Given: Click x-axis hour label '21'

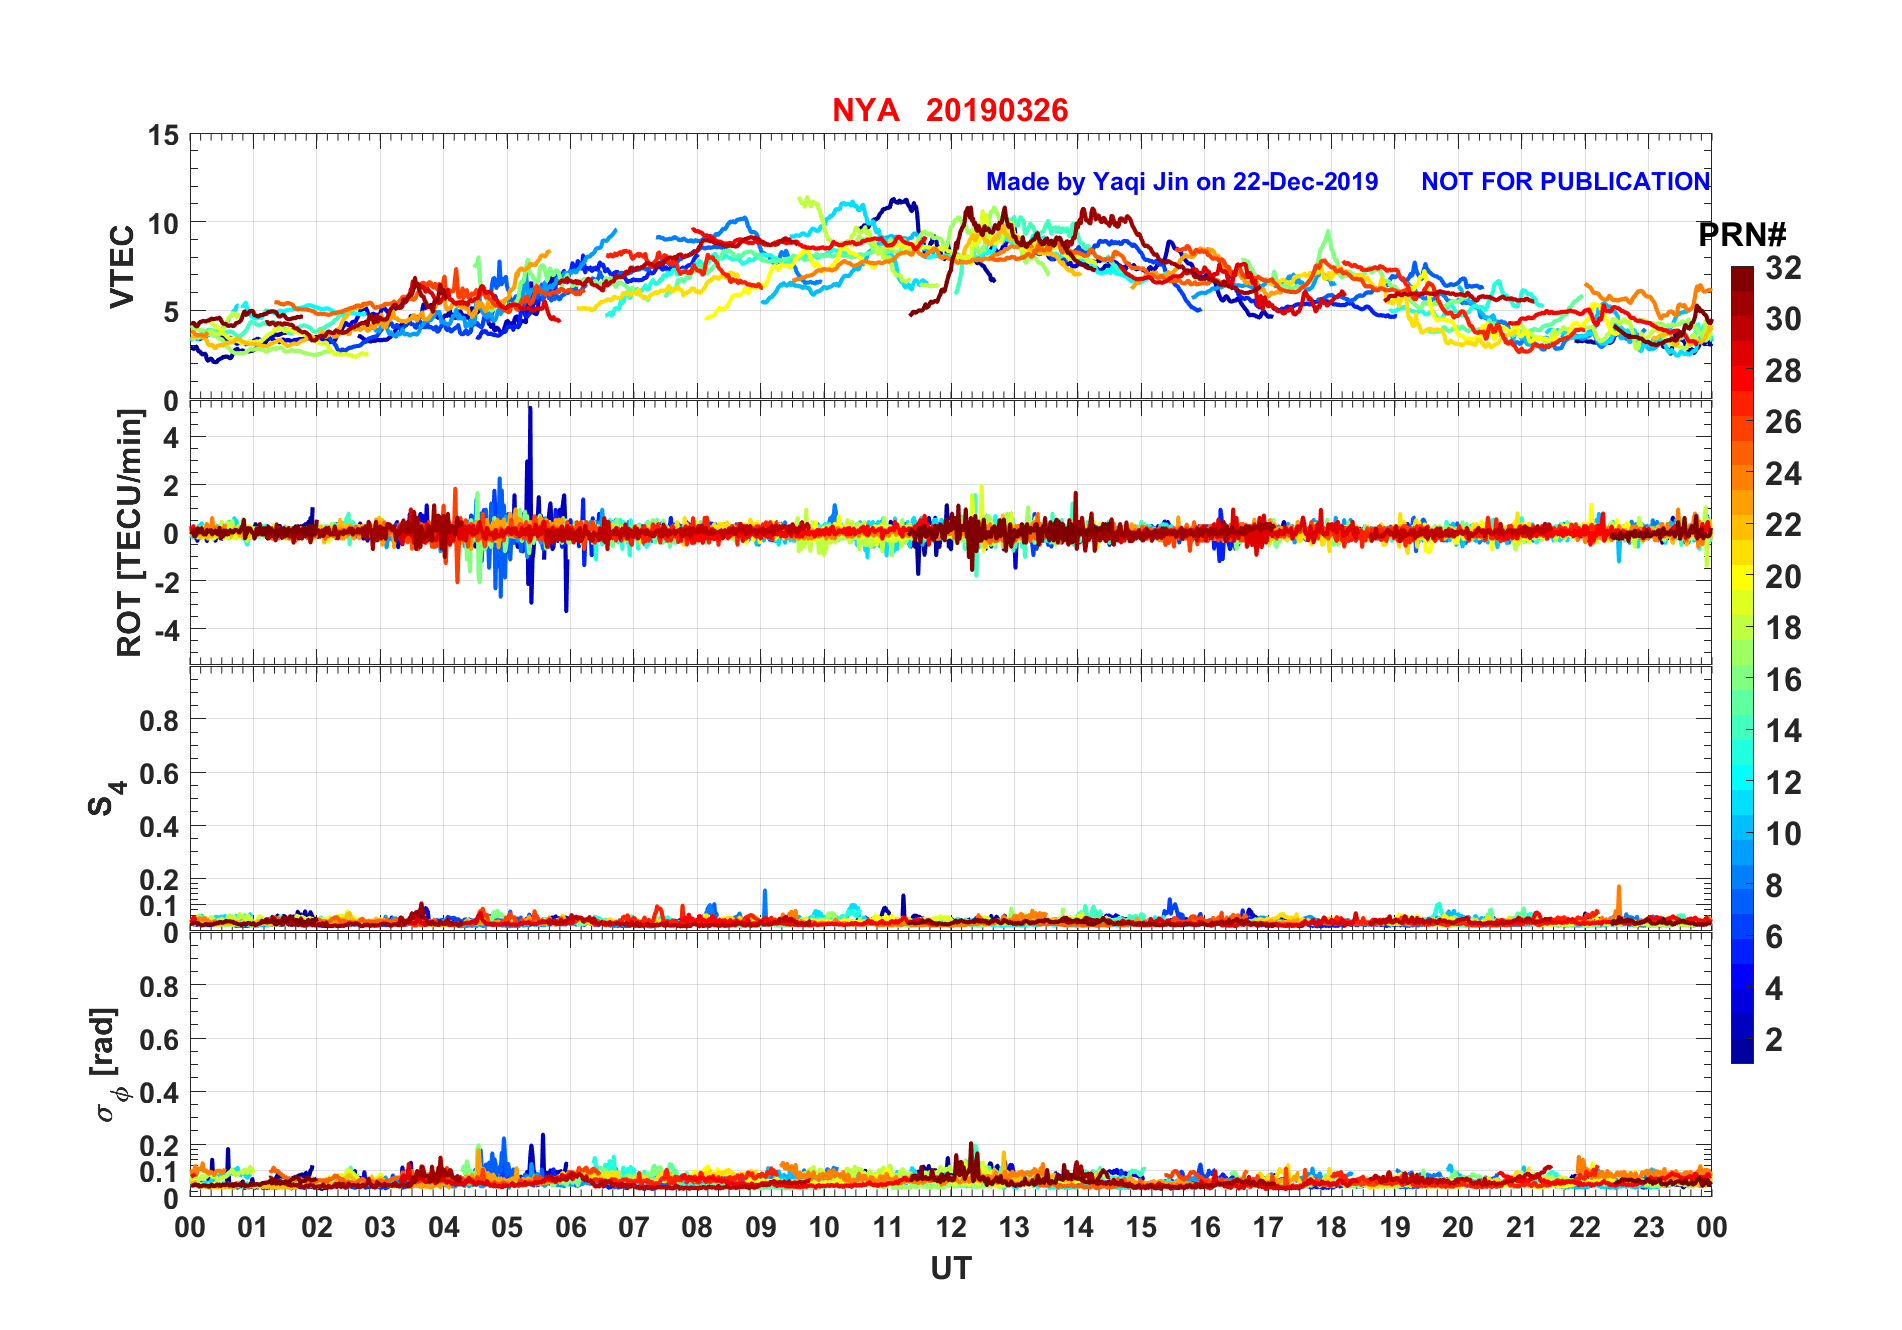Looking at the screenshot, I should (1521, 1227).
